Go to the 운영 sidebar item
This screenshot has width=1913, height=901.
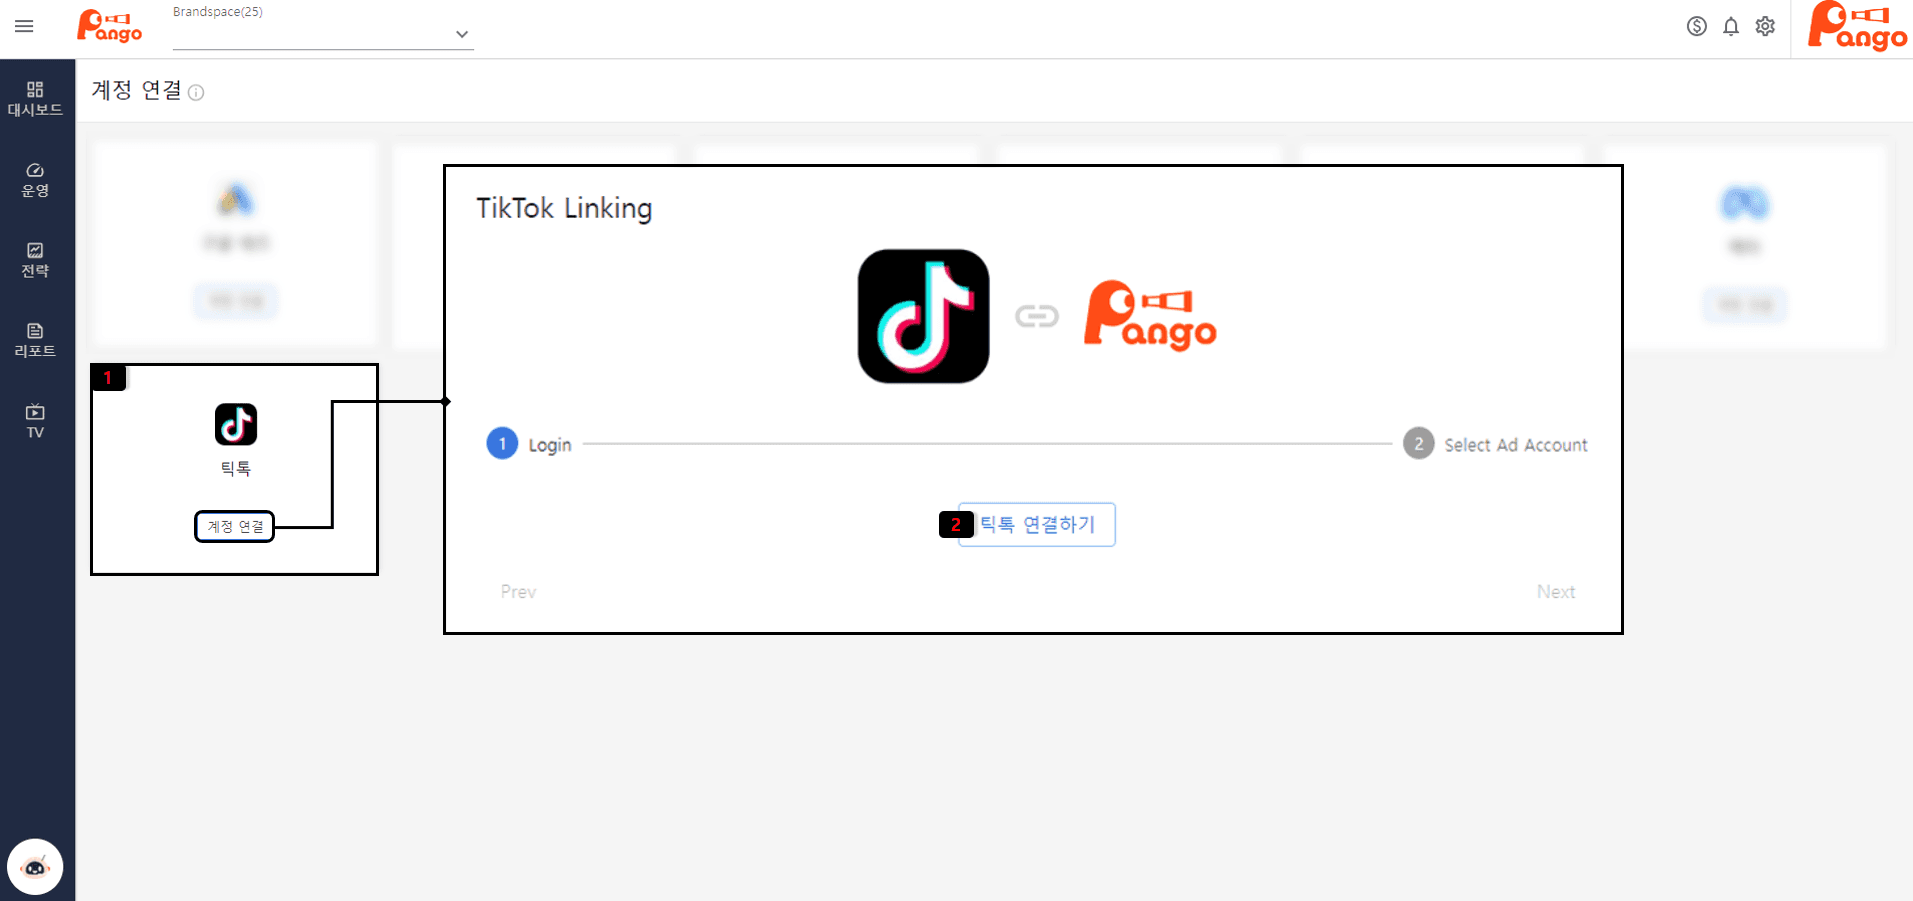click(x=35, y=180)
